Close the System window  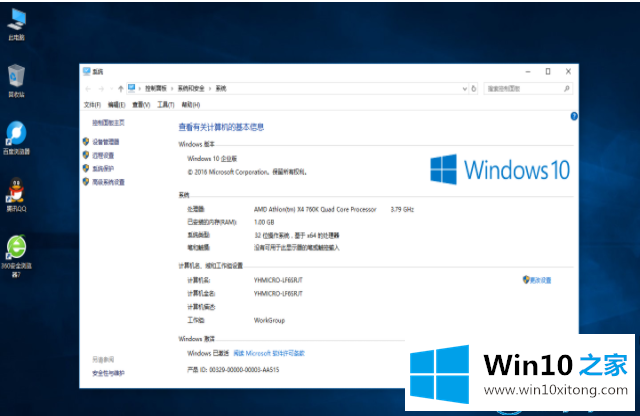pyautogui.click(x=568, y=71)
